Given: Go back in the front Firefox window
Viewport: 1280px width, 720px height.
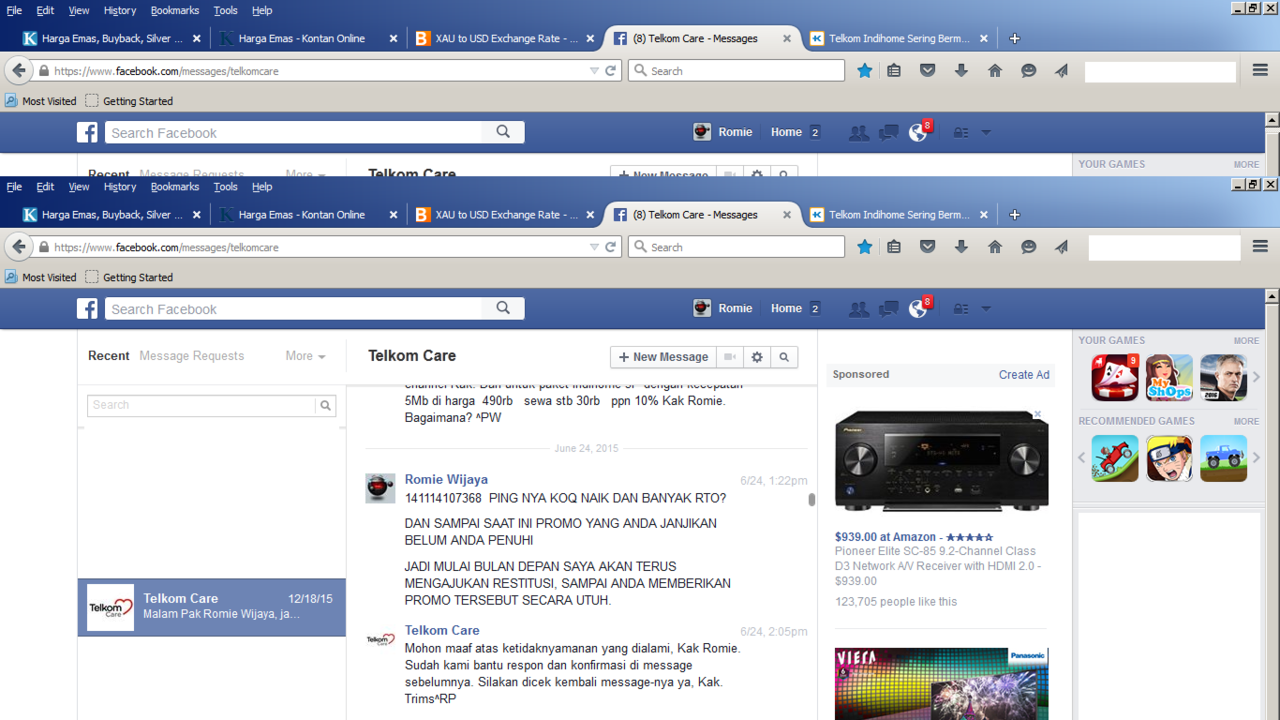Looking at the screenshot, I should tap(18, 247).
